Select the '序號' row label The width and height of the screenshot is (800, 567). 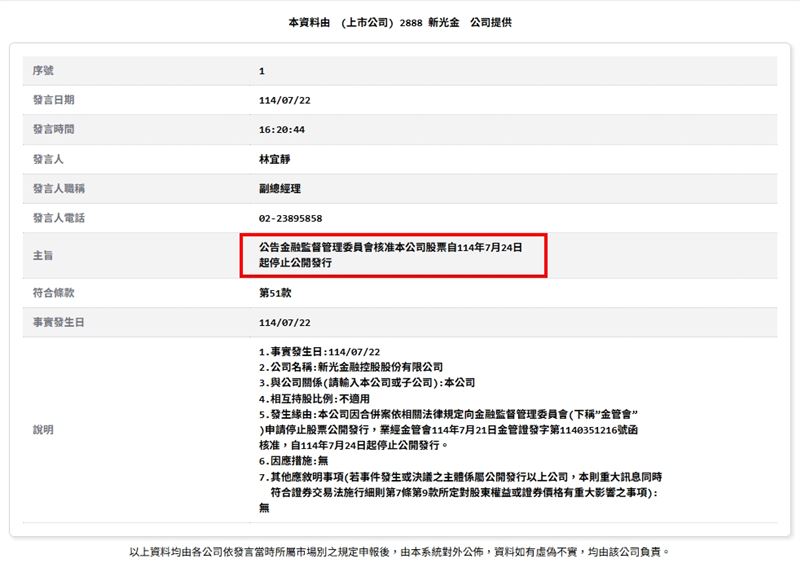tap(43, 70)
